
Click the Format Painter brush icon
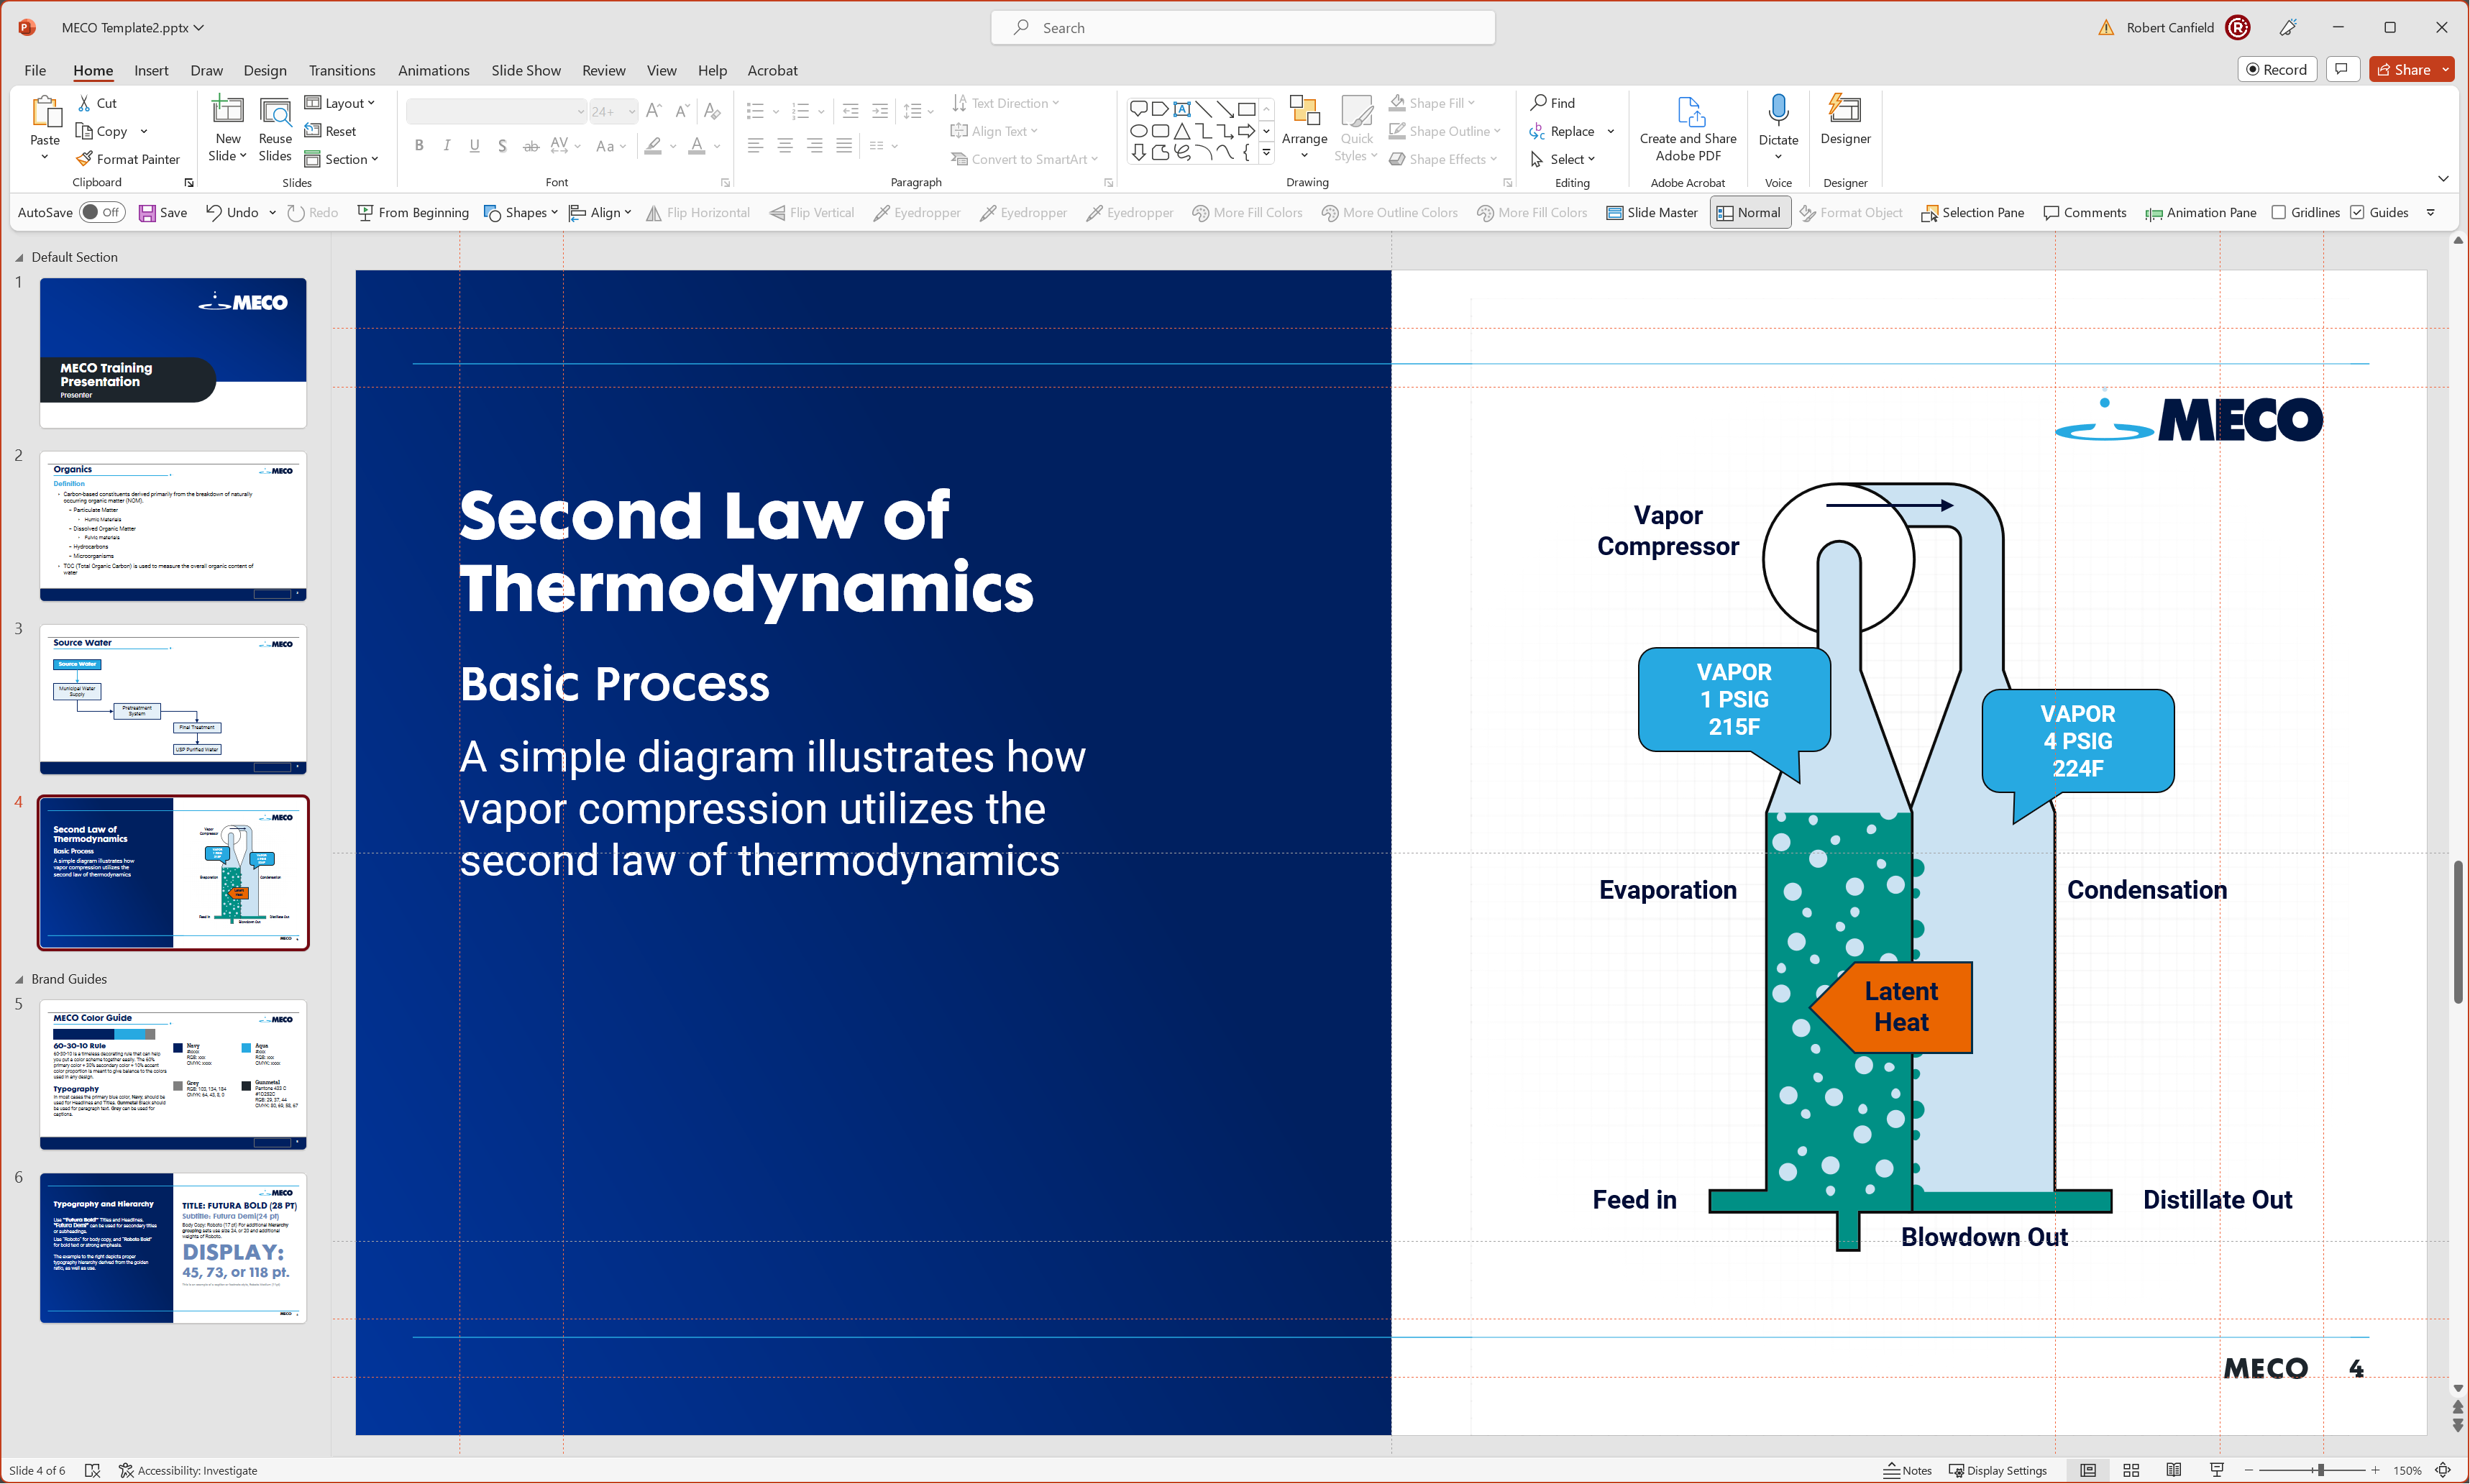pyautogui.click(x=85, y=159)
